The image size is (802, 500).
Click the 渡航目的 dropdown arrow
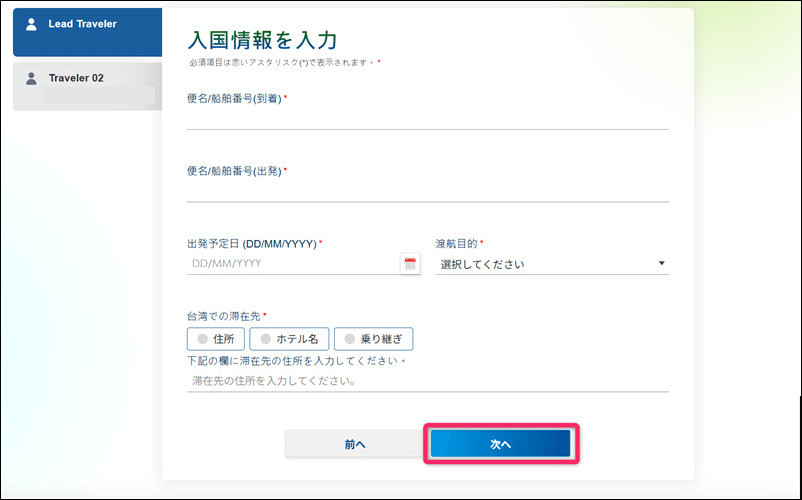[x=661, y=263]
